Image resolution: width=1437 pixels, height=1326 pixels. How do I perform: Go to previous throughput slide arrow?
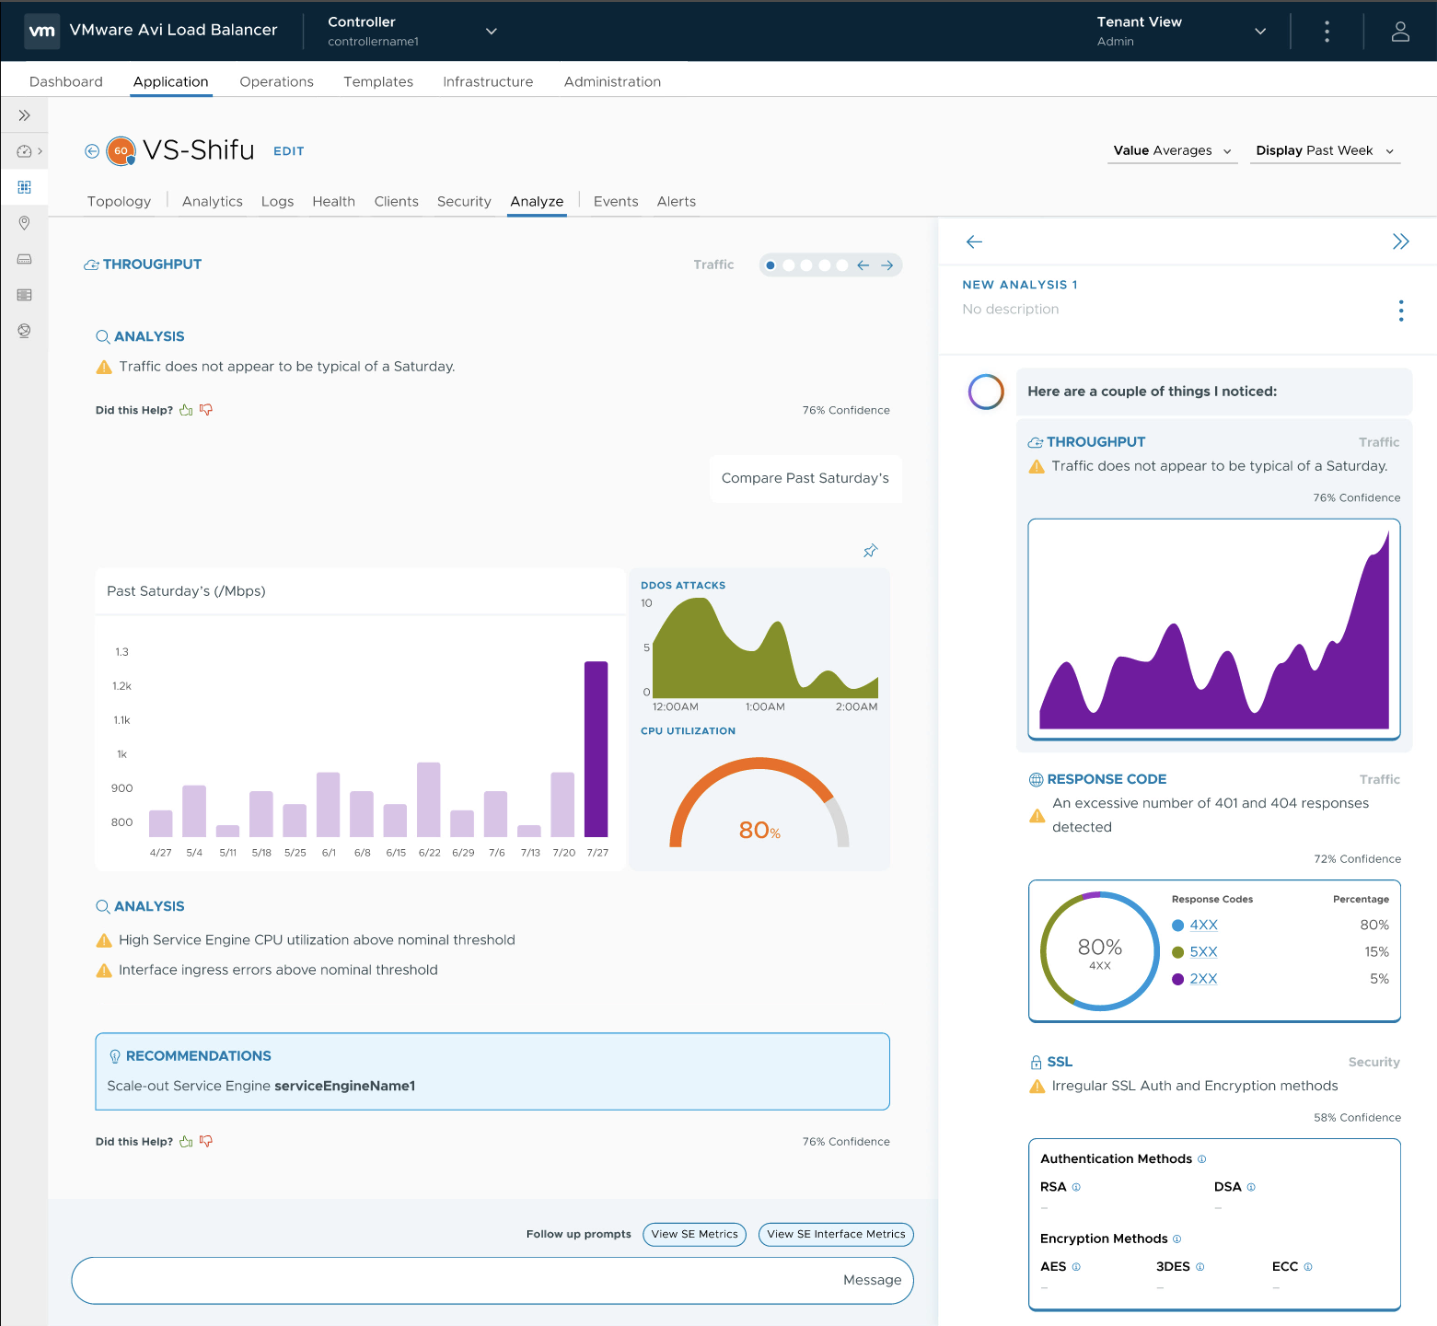pos(863,265)
